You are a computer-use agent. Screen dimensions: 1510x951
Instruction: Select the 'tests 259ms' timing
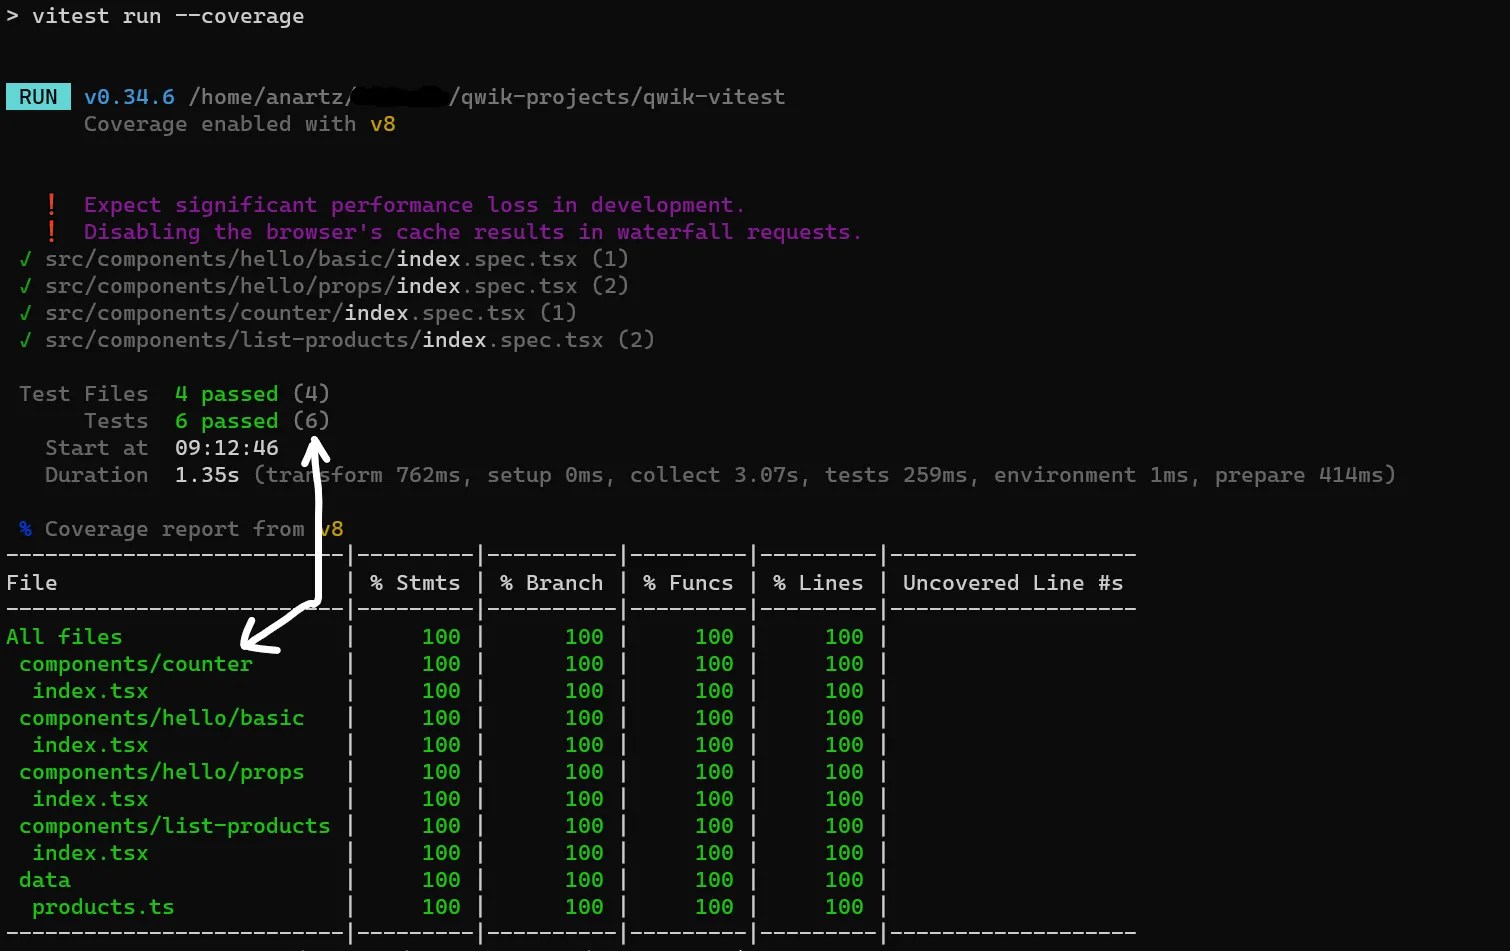click(897, 475)
